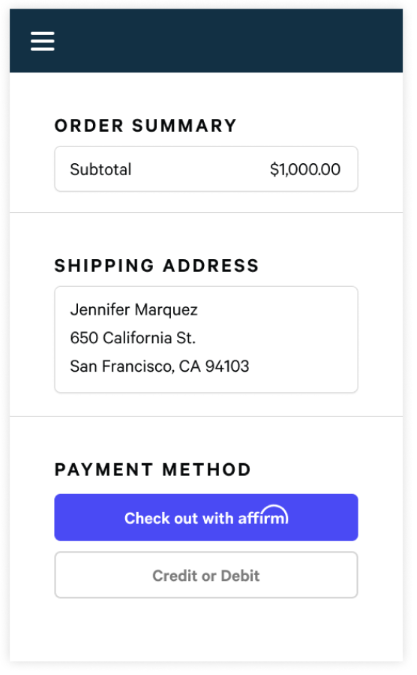
Task: Click the Subtotal label text
Action: pos(101,169)
